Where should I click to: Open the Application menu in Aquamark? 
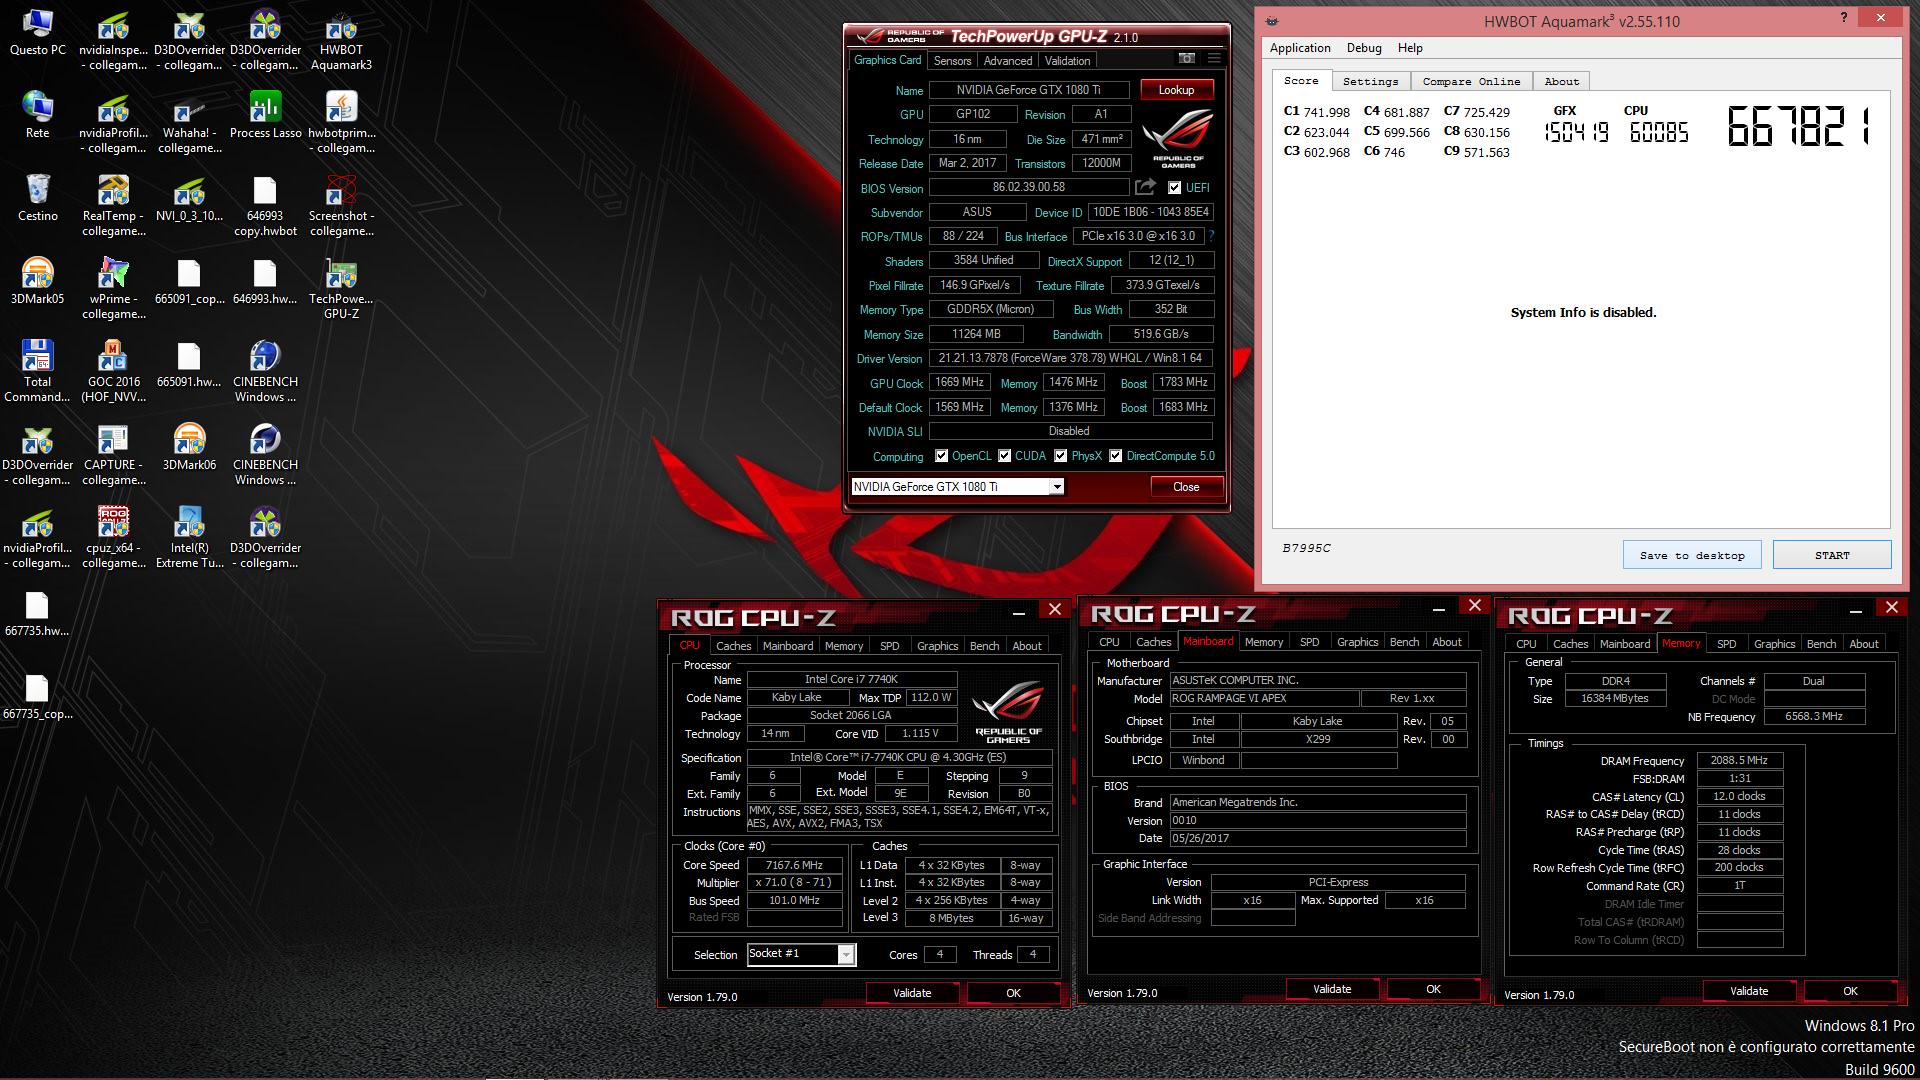coord(1300,48)
